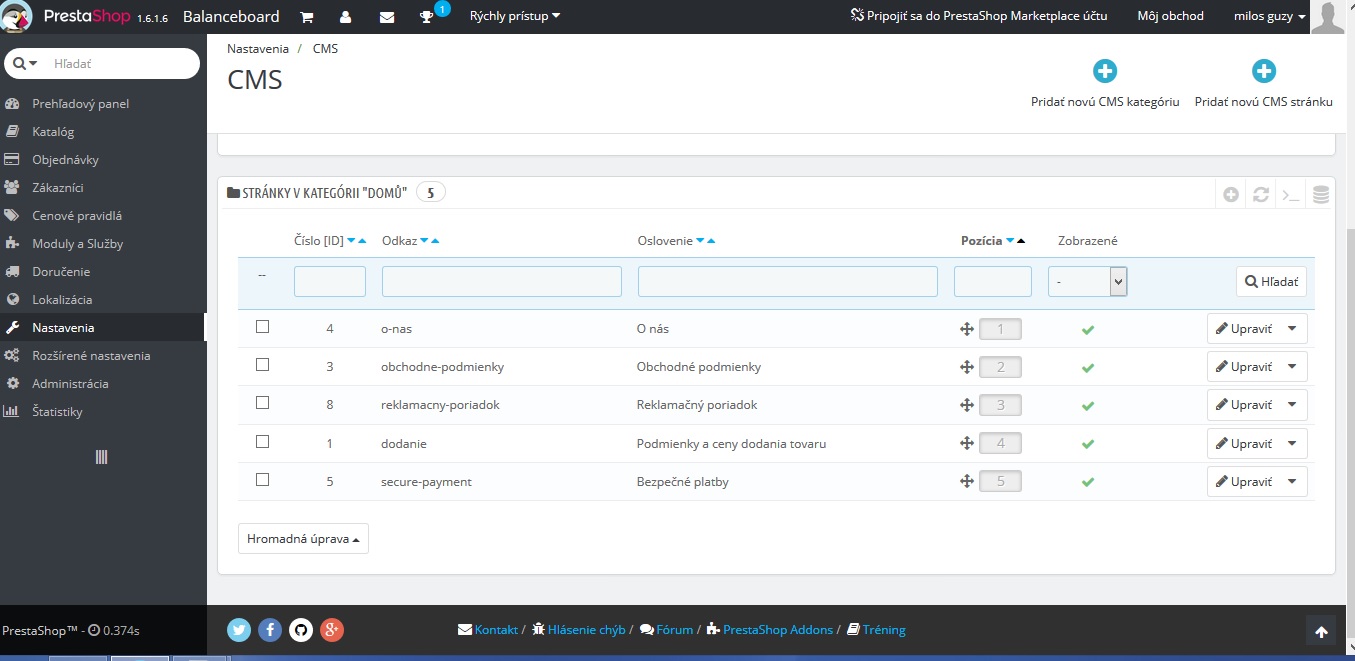Click the Oslovenie filter input field
Screen dimensions: 1355x661
coord(788,281)
